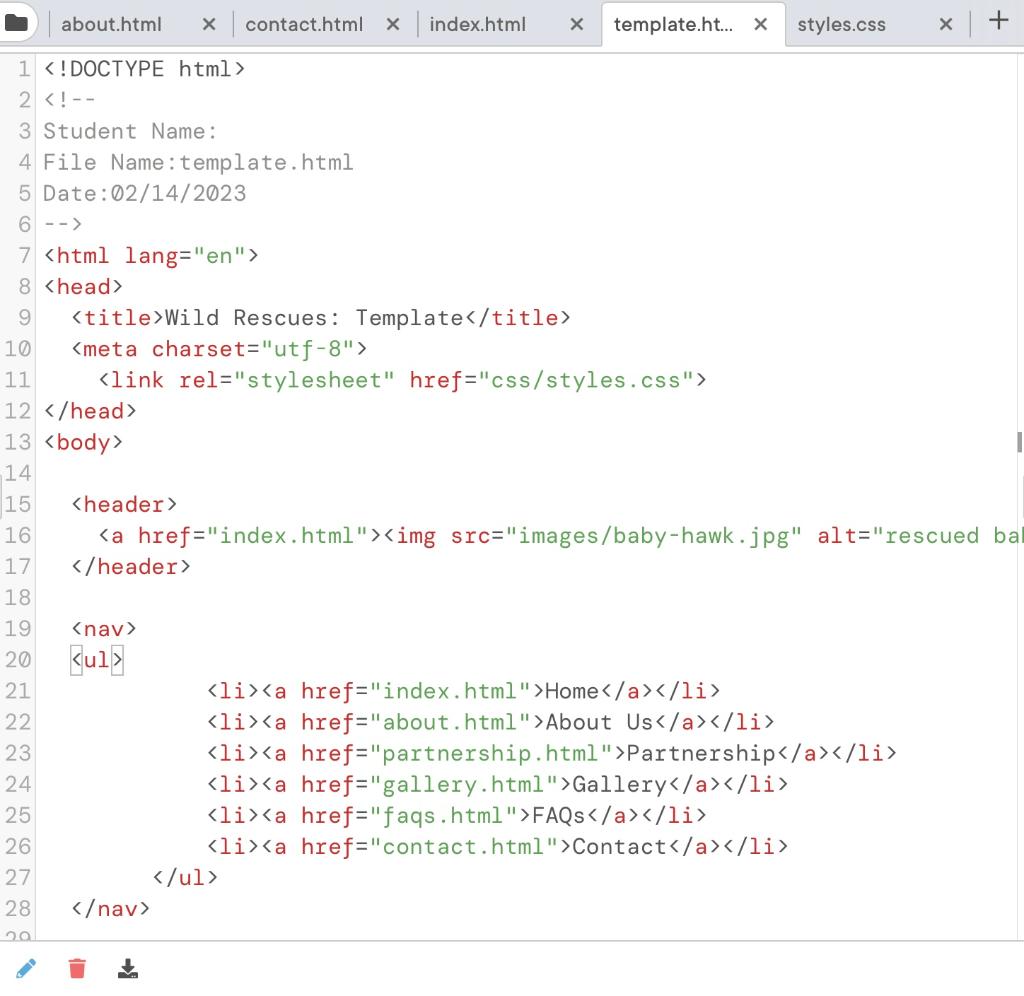The width and height of the screenshot is (1024, 996).
Task: Close the template.html tab
Action: click(761, 25)
